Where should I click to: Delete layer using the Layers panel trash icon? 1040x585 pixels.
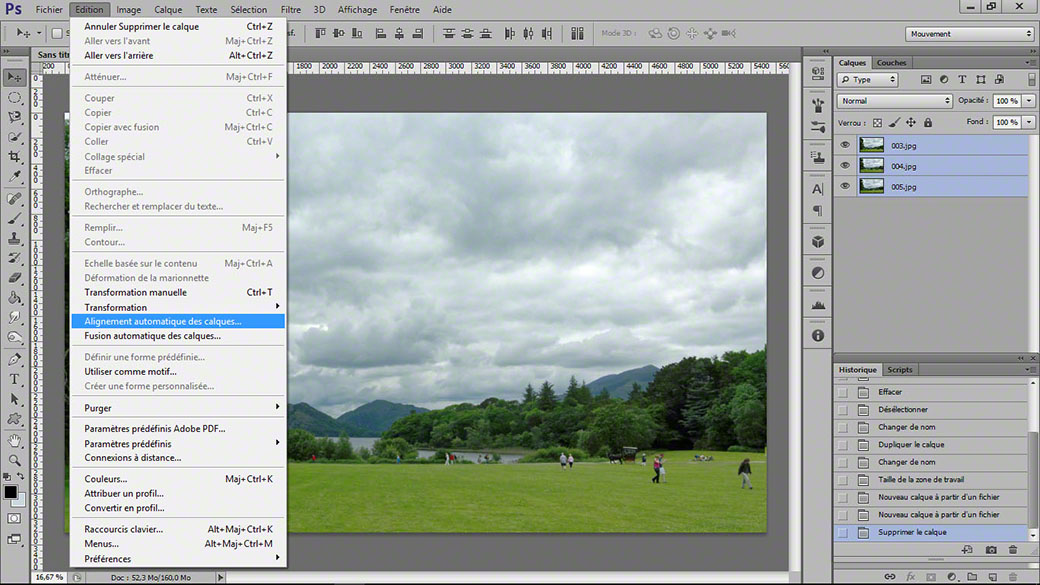click(1013, 577)
